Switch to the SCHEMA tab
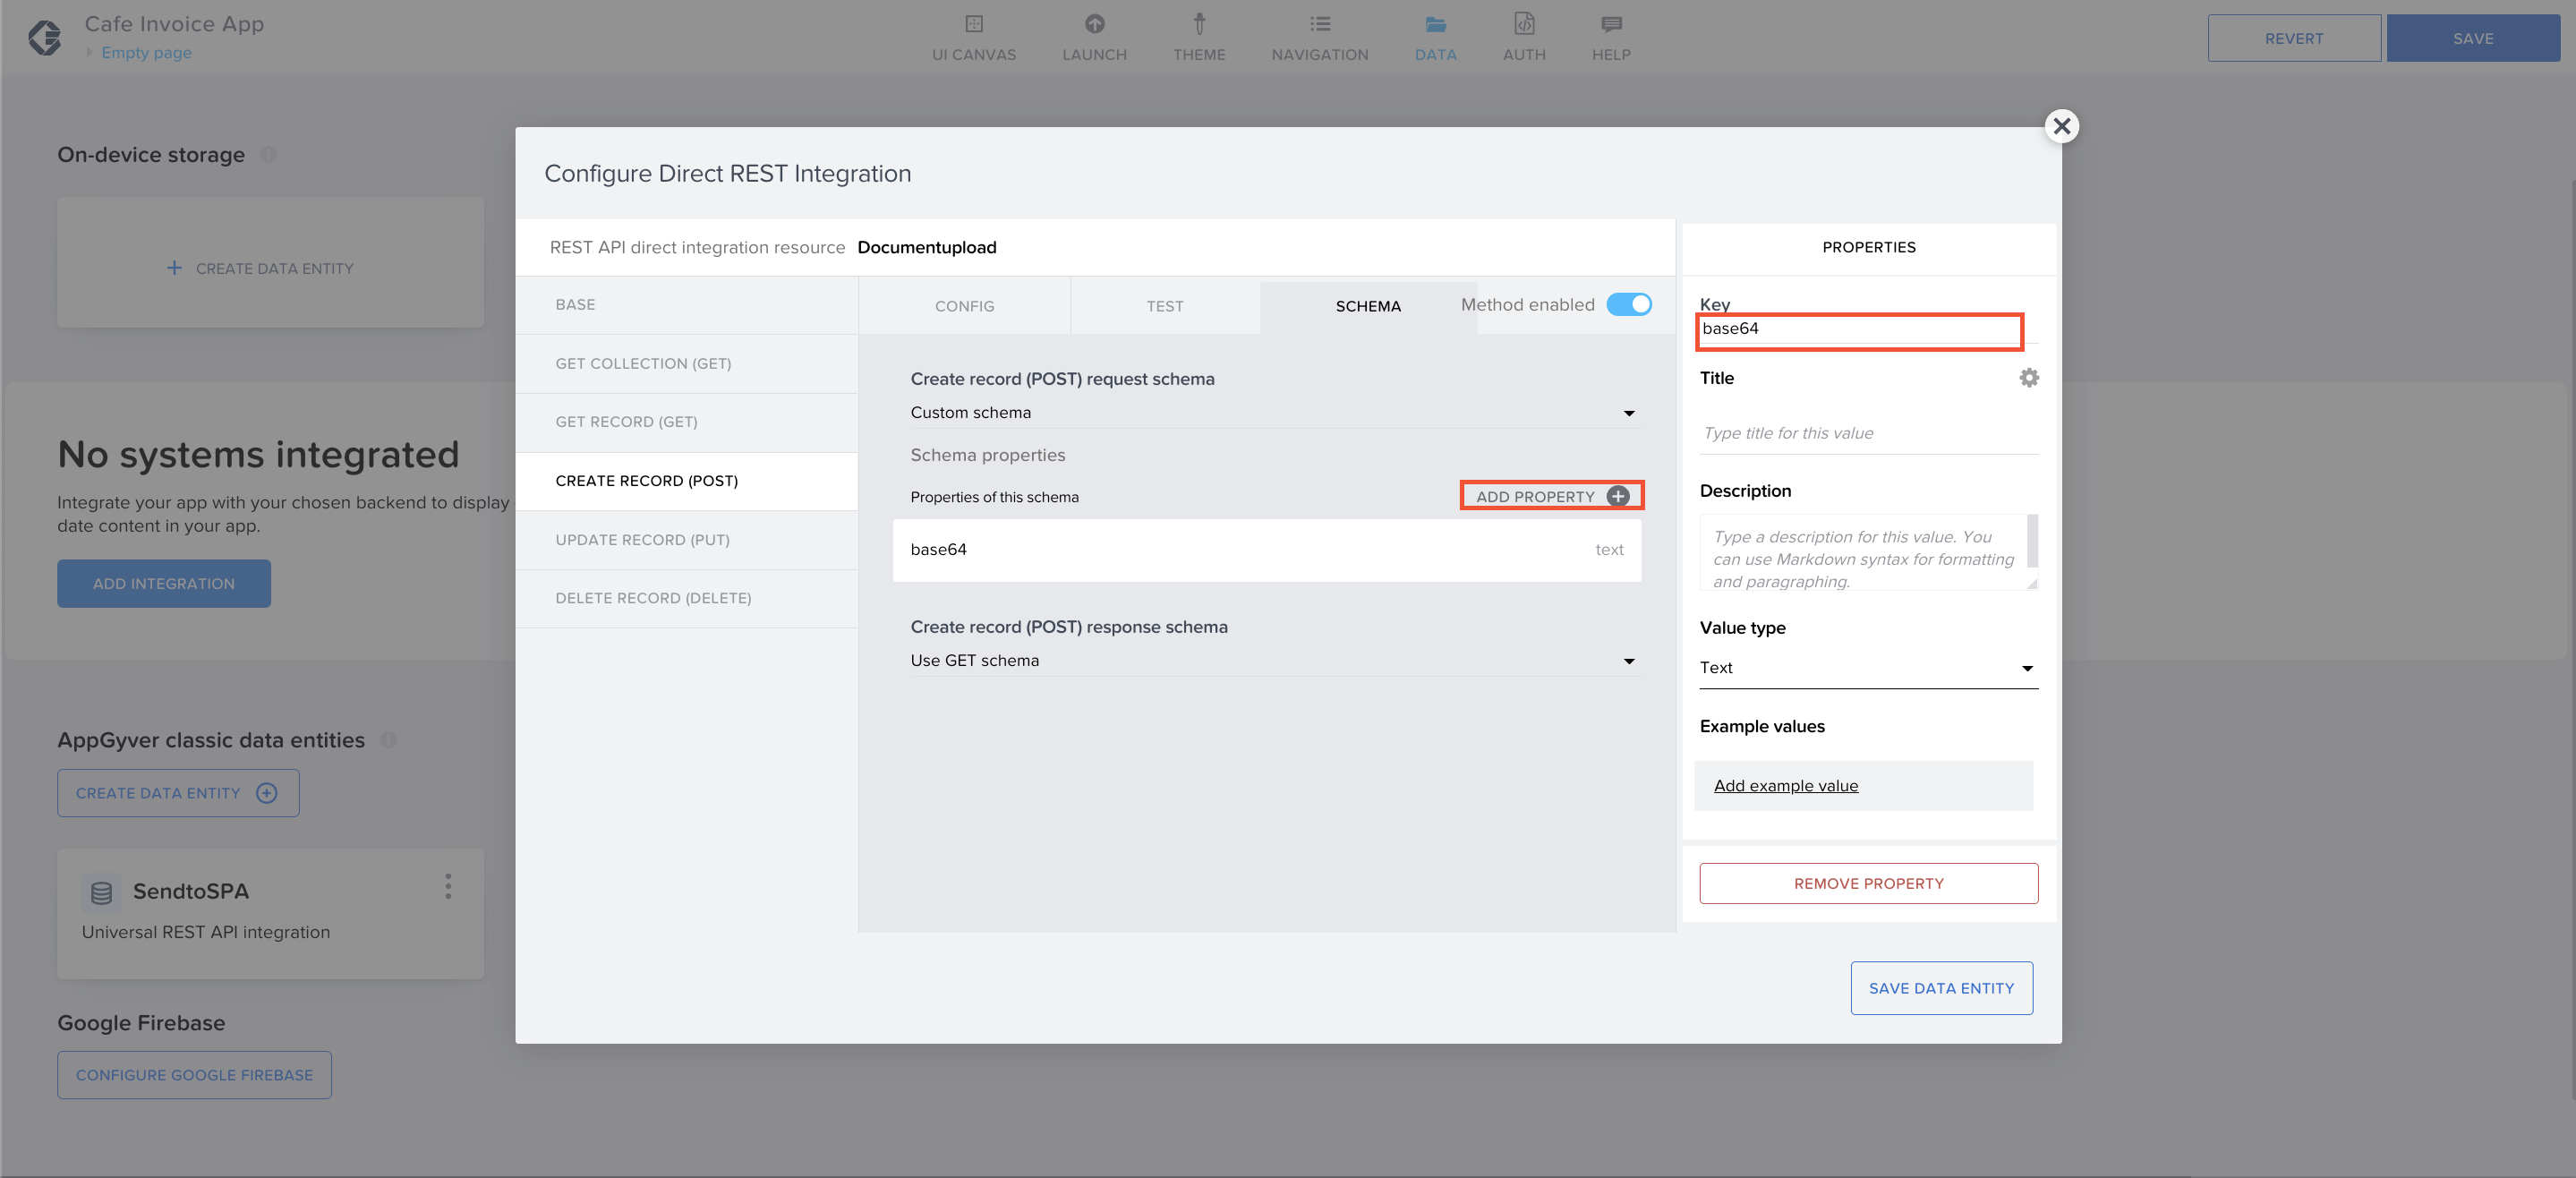Viewport: 2576px width, 1178px height. (1368, 306)
